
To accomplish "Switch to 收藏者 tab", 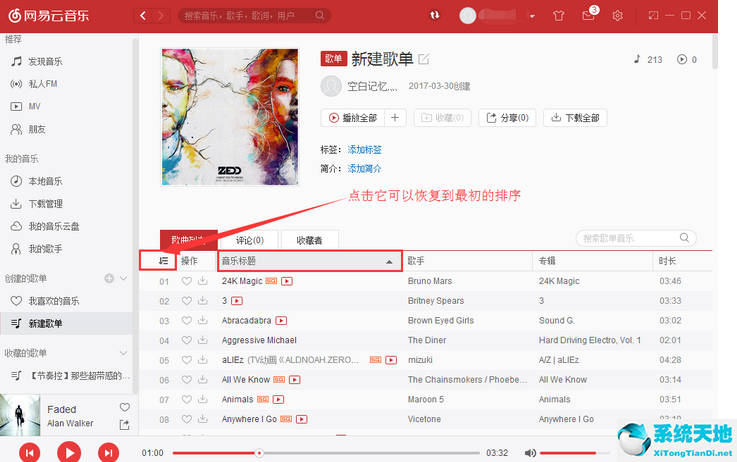I will 309,240.
